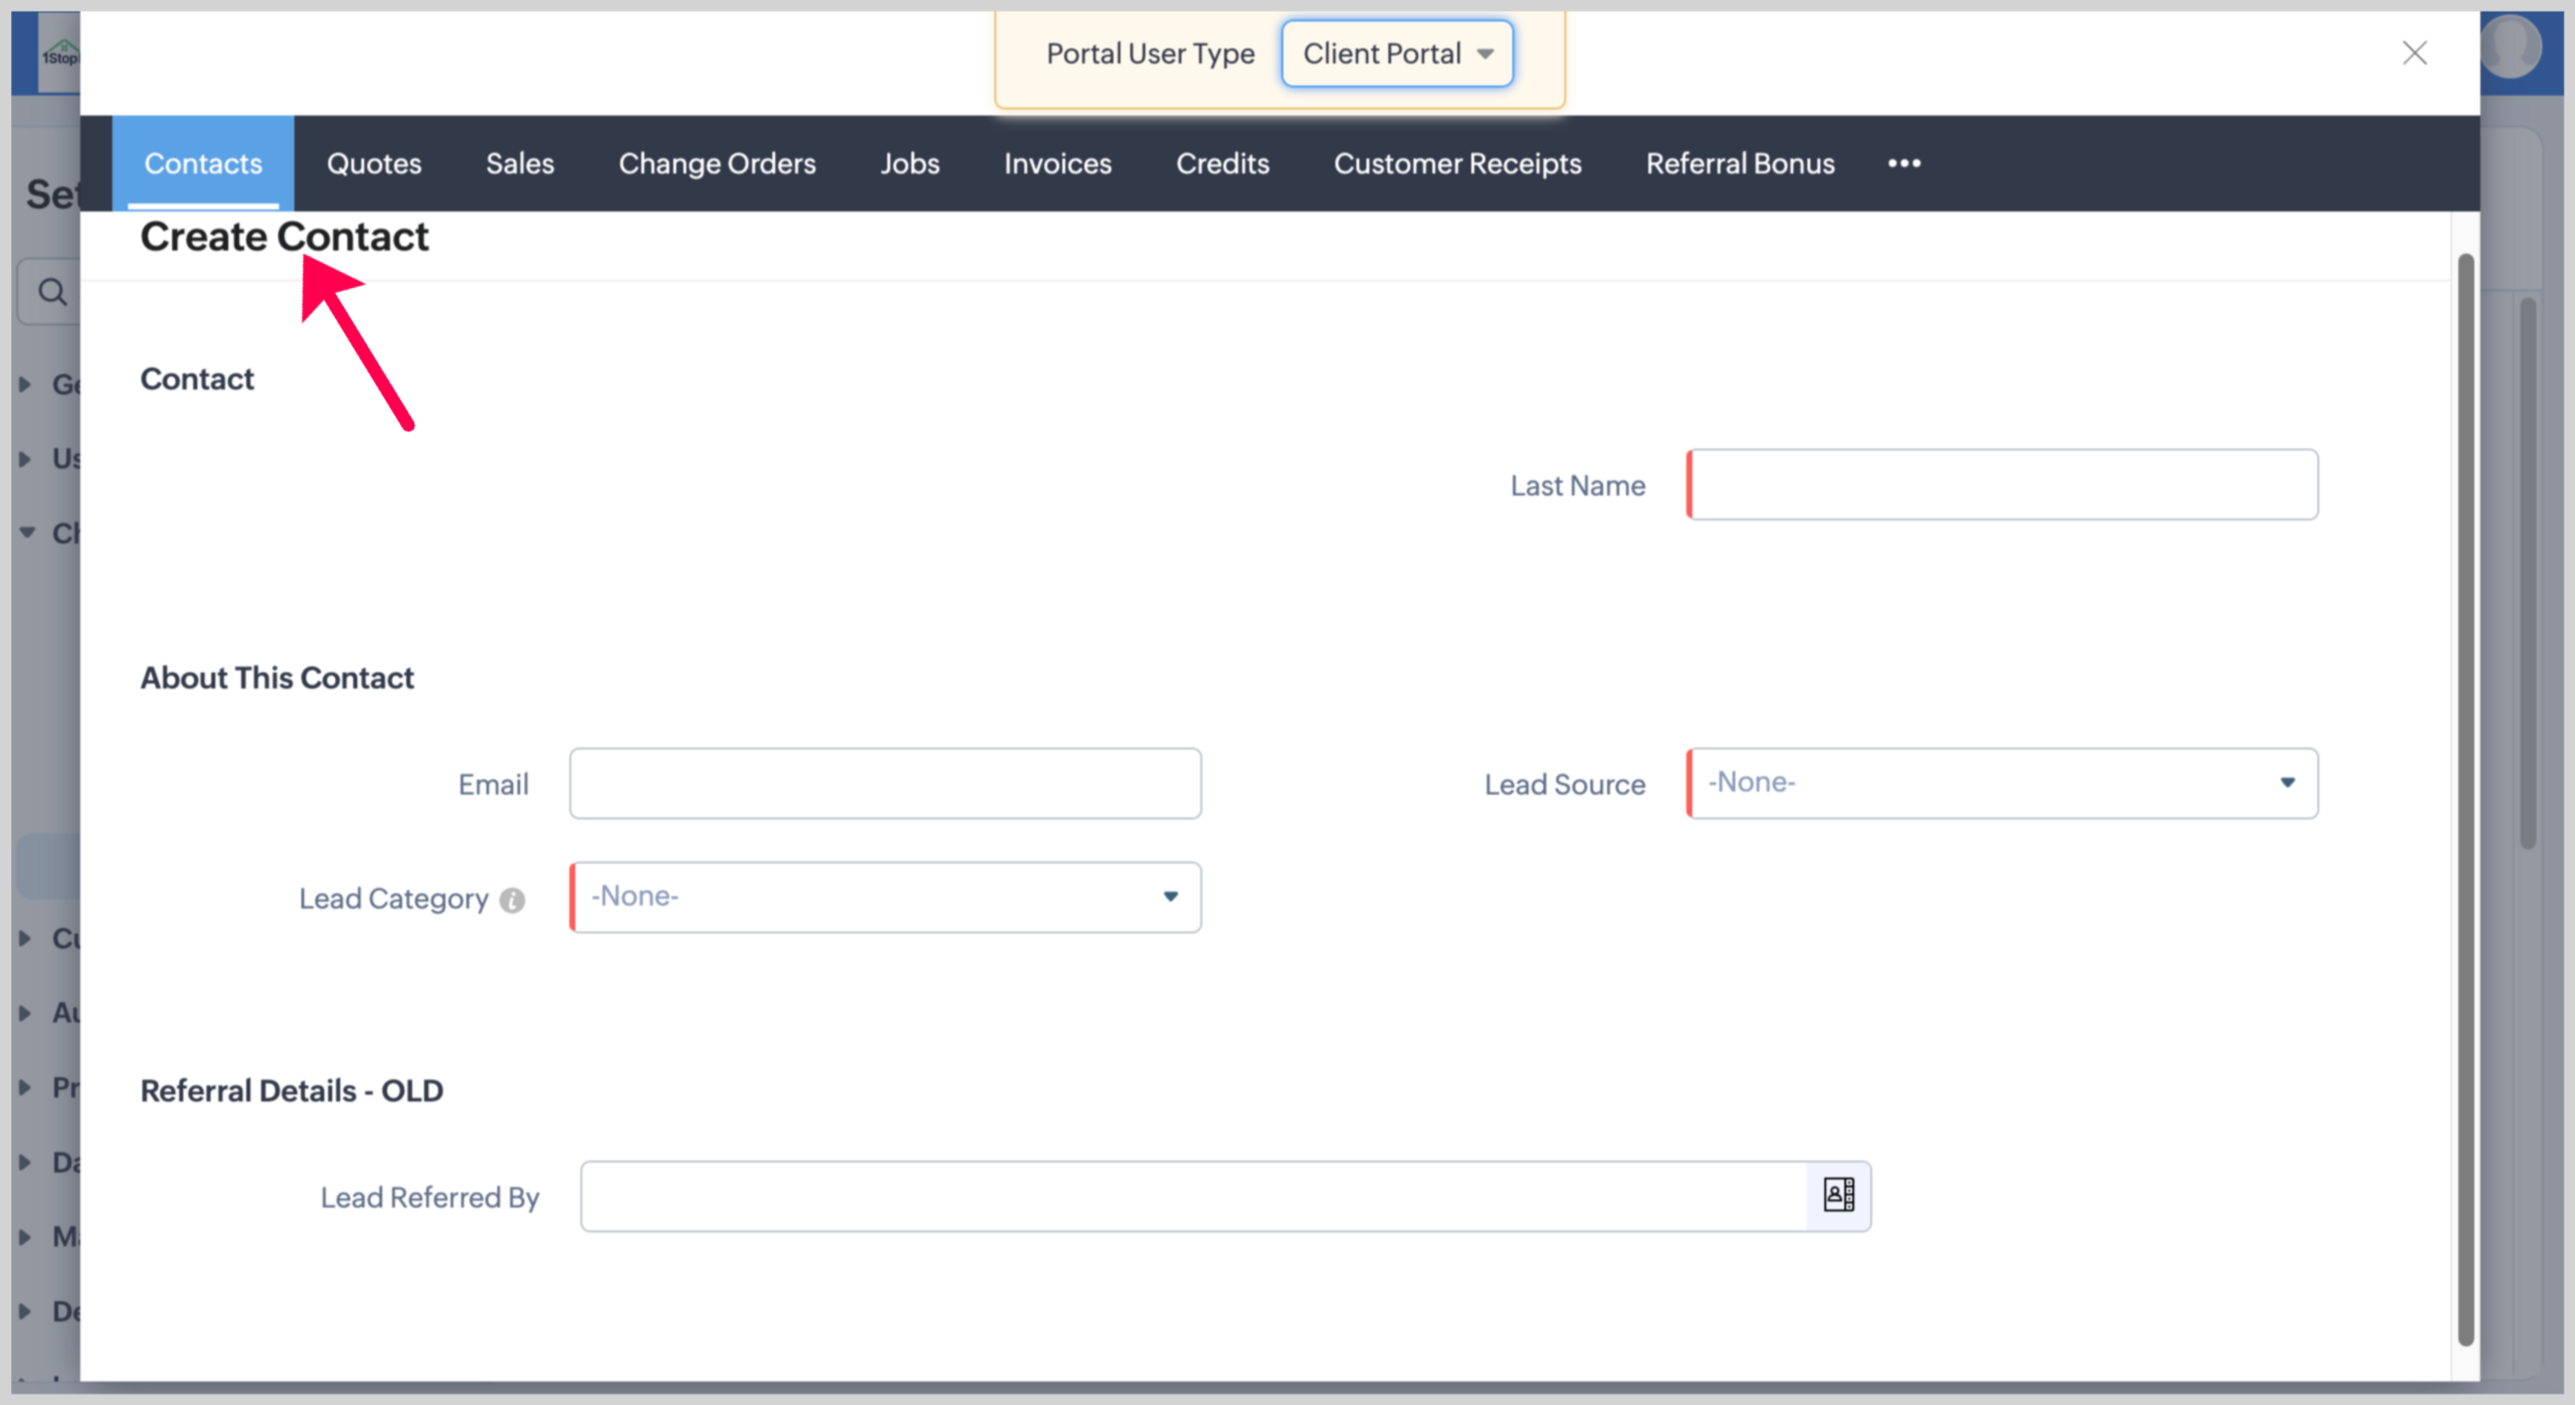Click the user avatar in top right
This screenshot has height=1405, width=2575.
(2511, 45)
